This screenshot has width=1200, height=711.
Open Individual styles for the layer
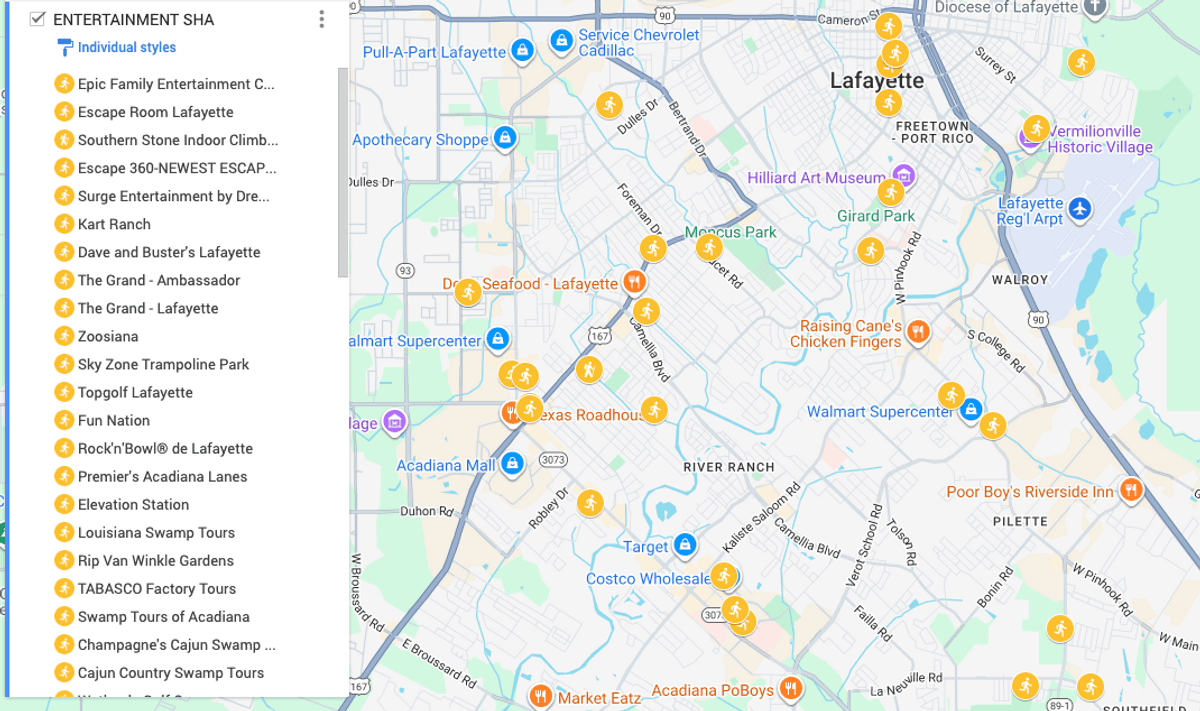[126, 47]
